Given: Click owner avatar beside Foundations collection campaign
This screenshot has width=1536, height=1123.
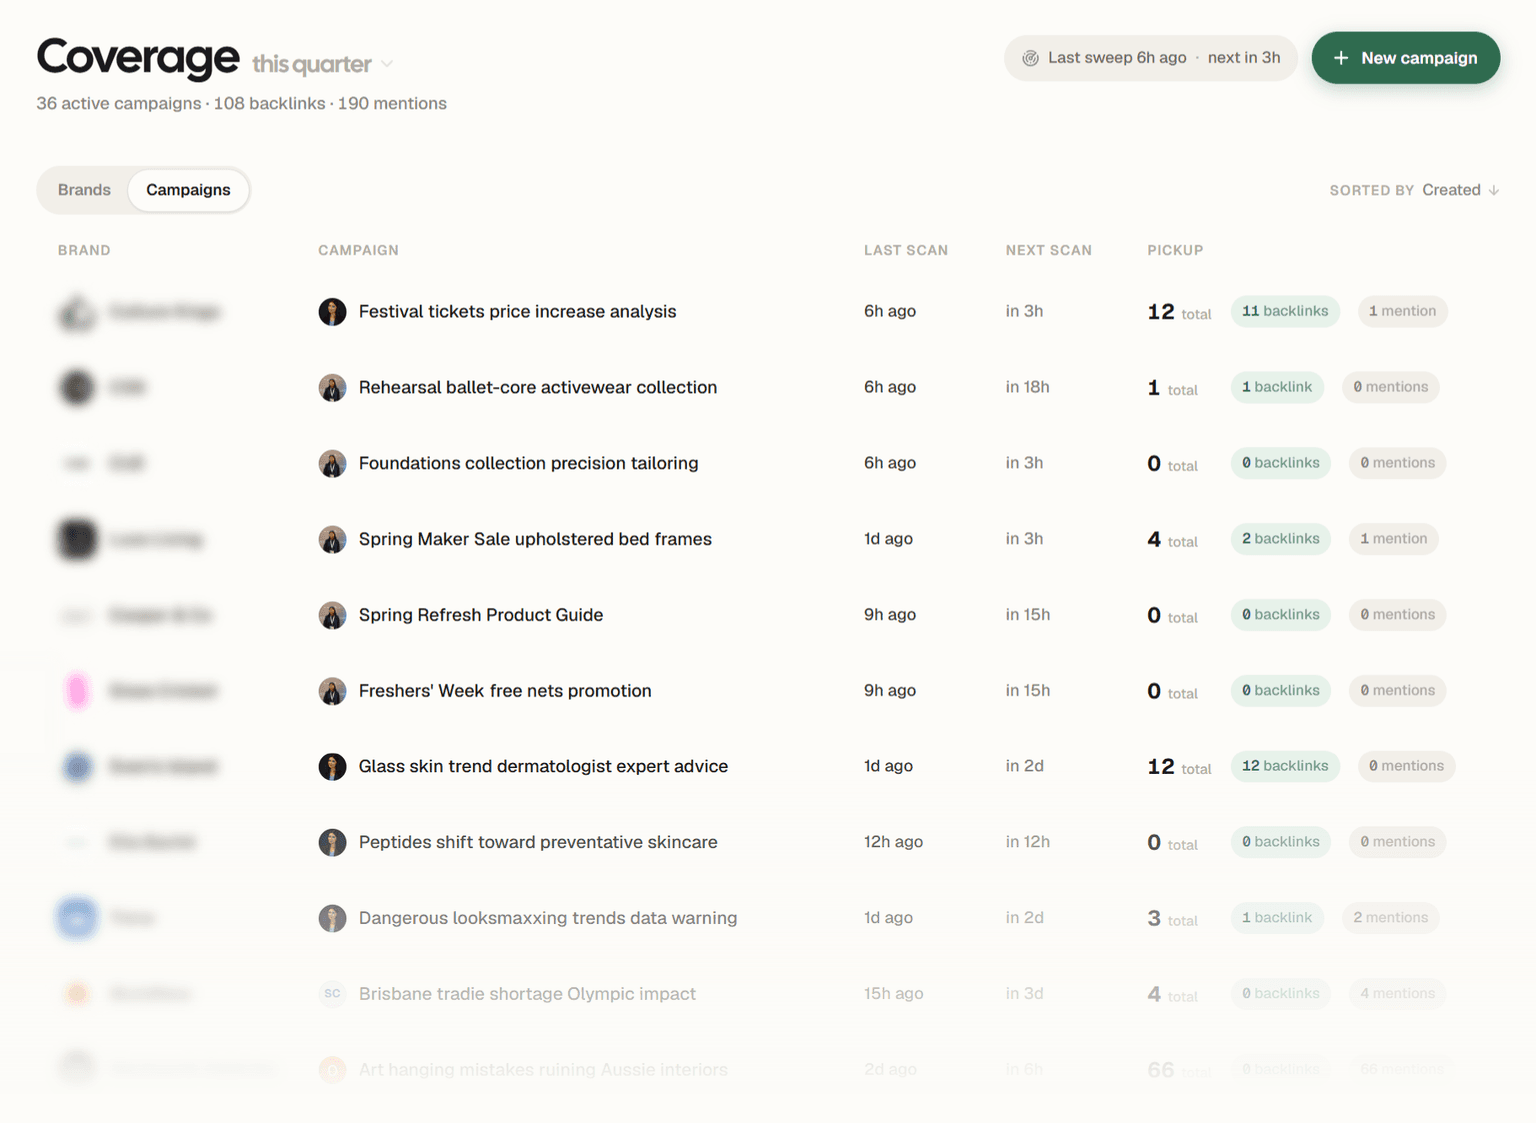Looking at the screenshot, I should click(x=332, y=464).
